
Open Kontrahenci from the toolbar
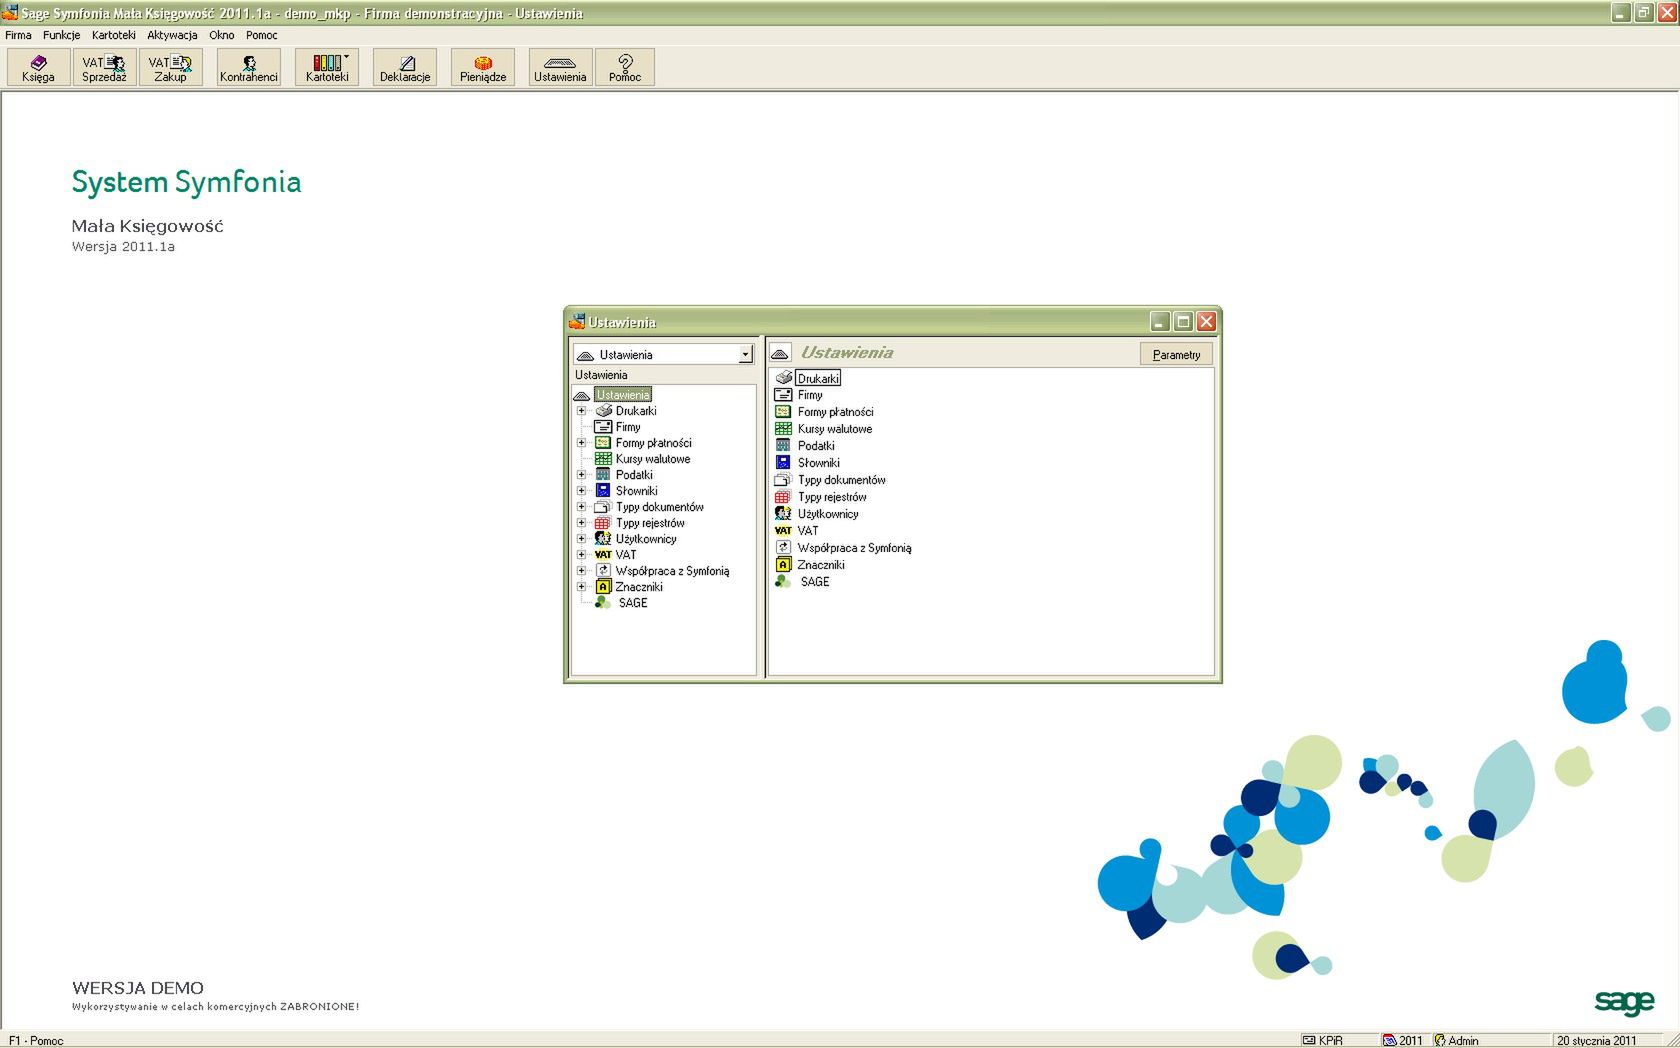(249, 67)
